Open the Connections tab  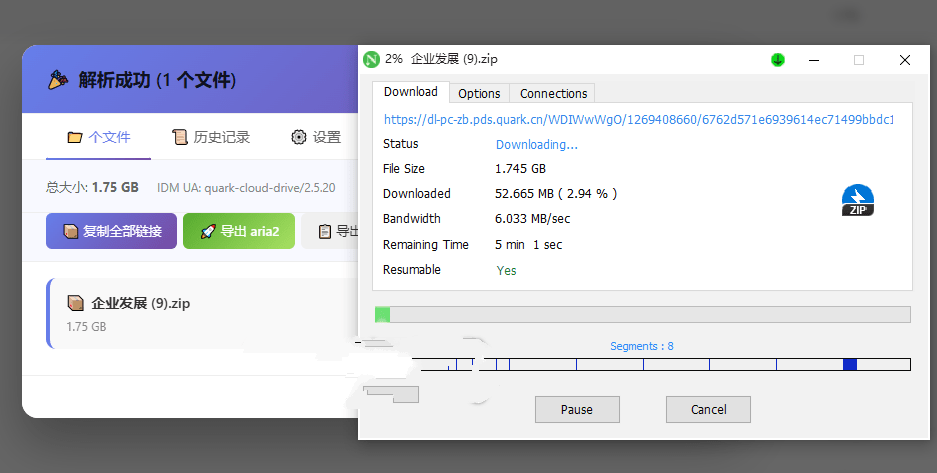click(x=553, y=93)
